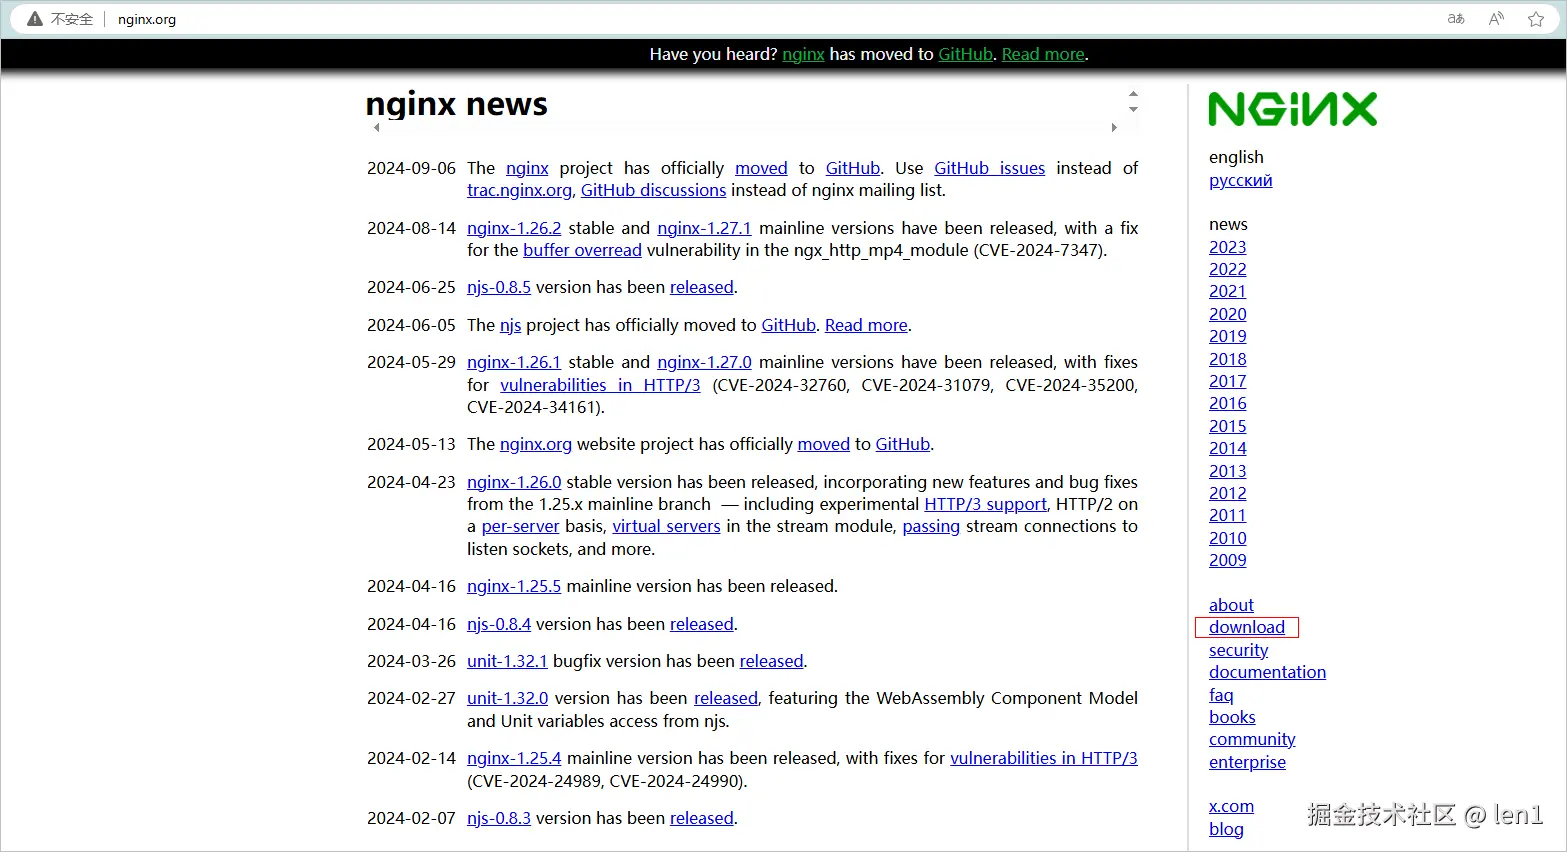This screenshot has width=1567, height=852.
Task: Open the translate page icon in address bar
Action: (x=1456, y=19)
